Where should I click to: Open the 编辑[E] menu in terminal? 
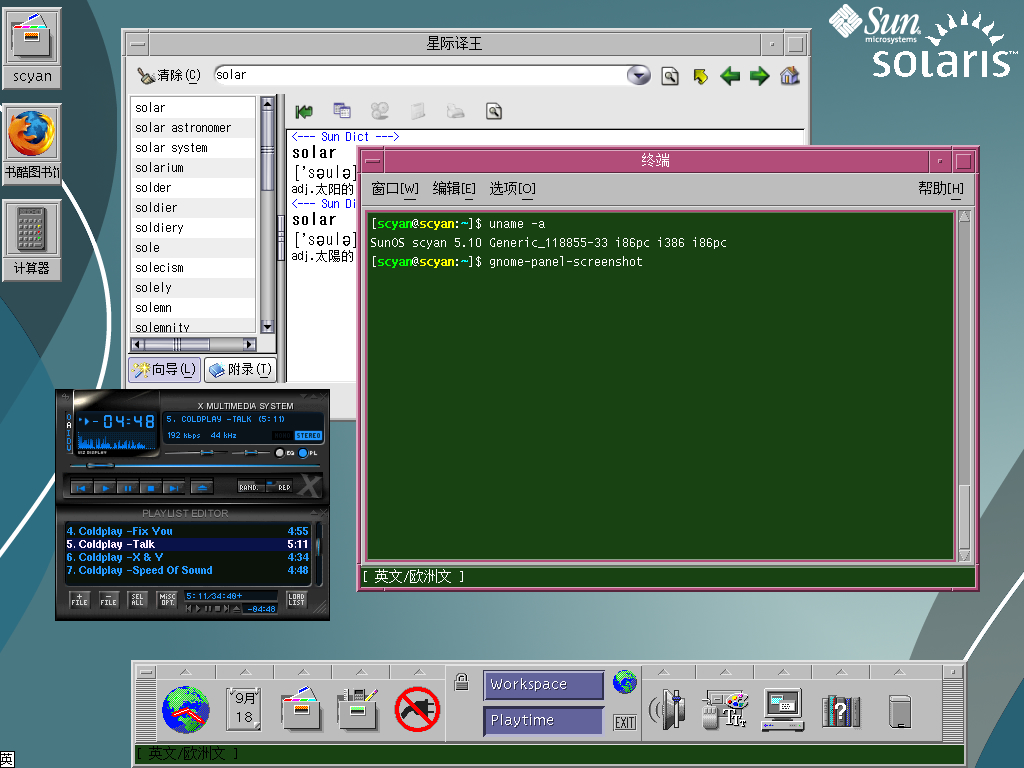tap(453, 189)
